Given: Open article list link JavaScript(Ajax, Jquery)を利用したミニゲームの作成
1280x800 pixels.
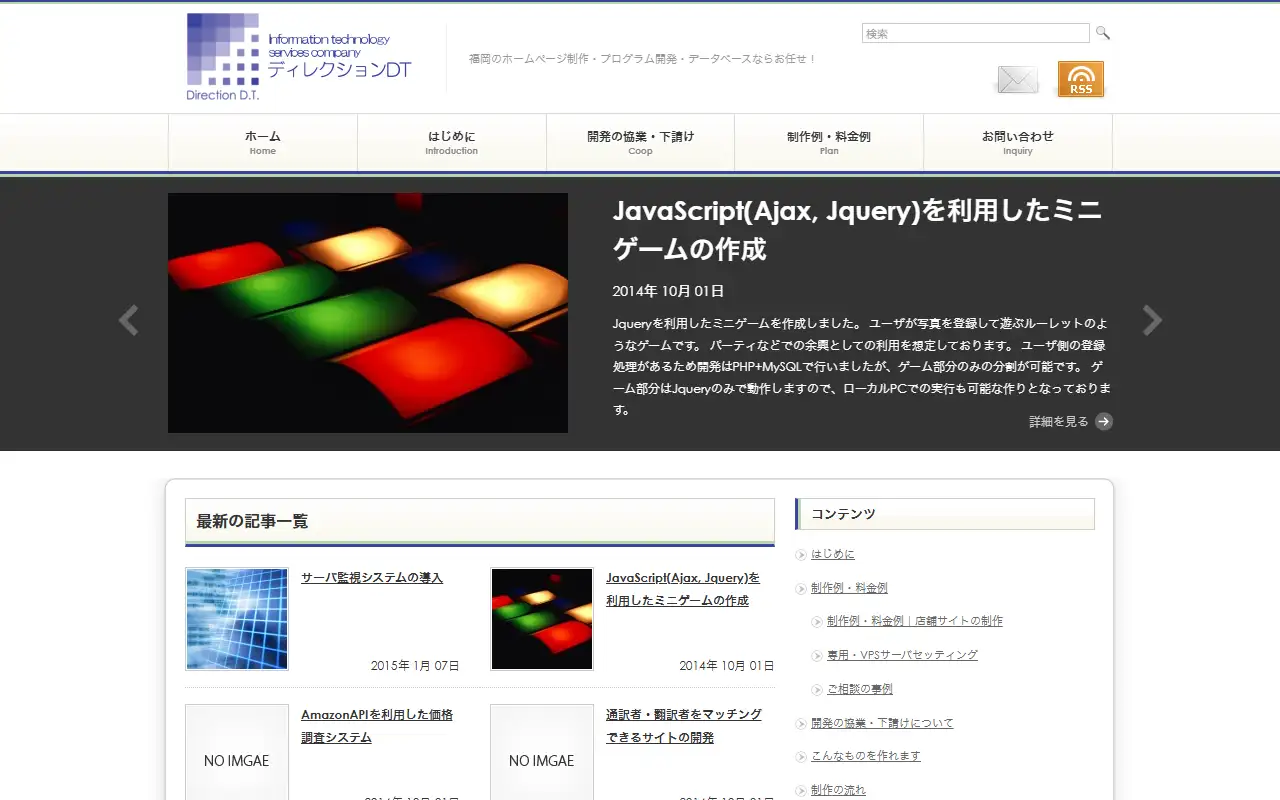Looking at the screenshot, I should (683, 589).
